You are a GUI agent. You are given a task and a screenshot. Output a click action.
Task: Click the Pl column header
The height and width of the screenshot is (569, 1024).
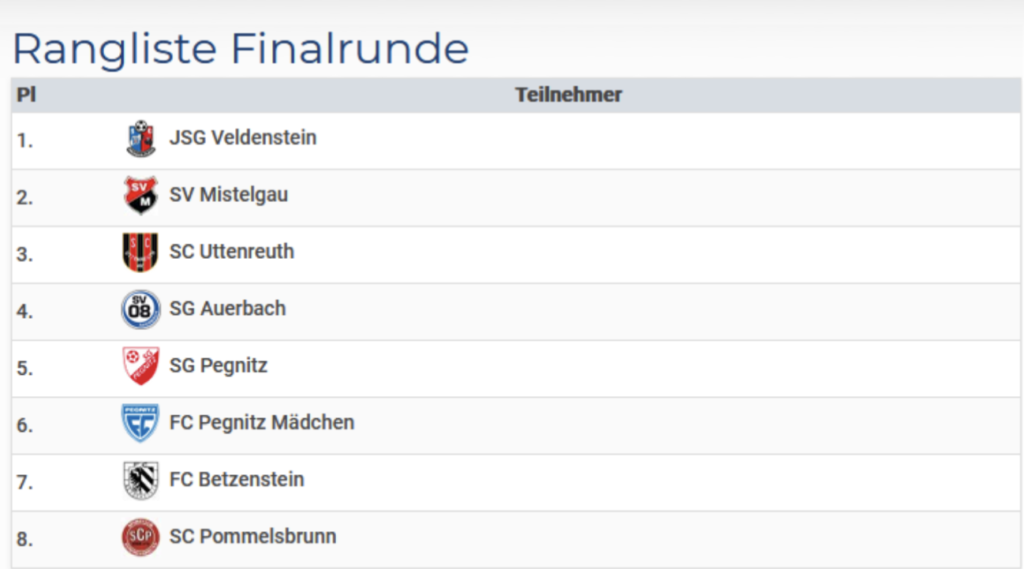(26, 95)
